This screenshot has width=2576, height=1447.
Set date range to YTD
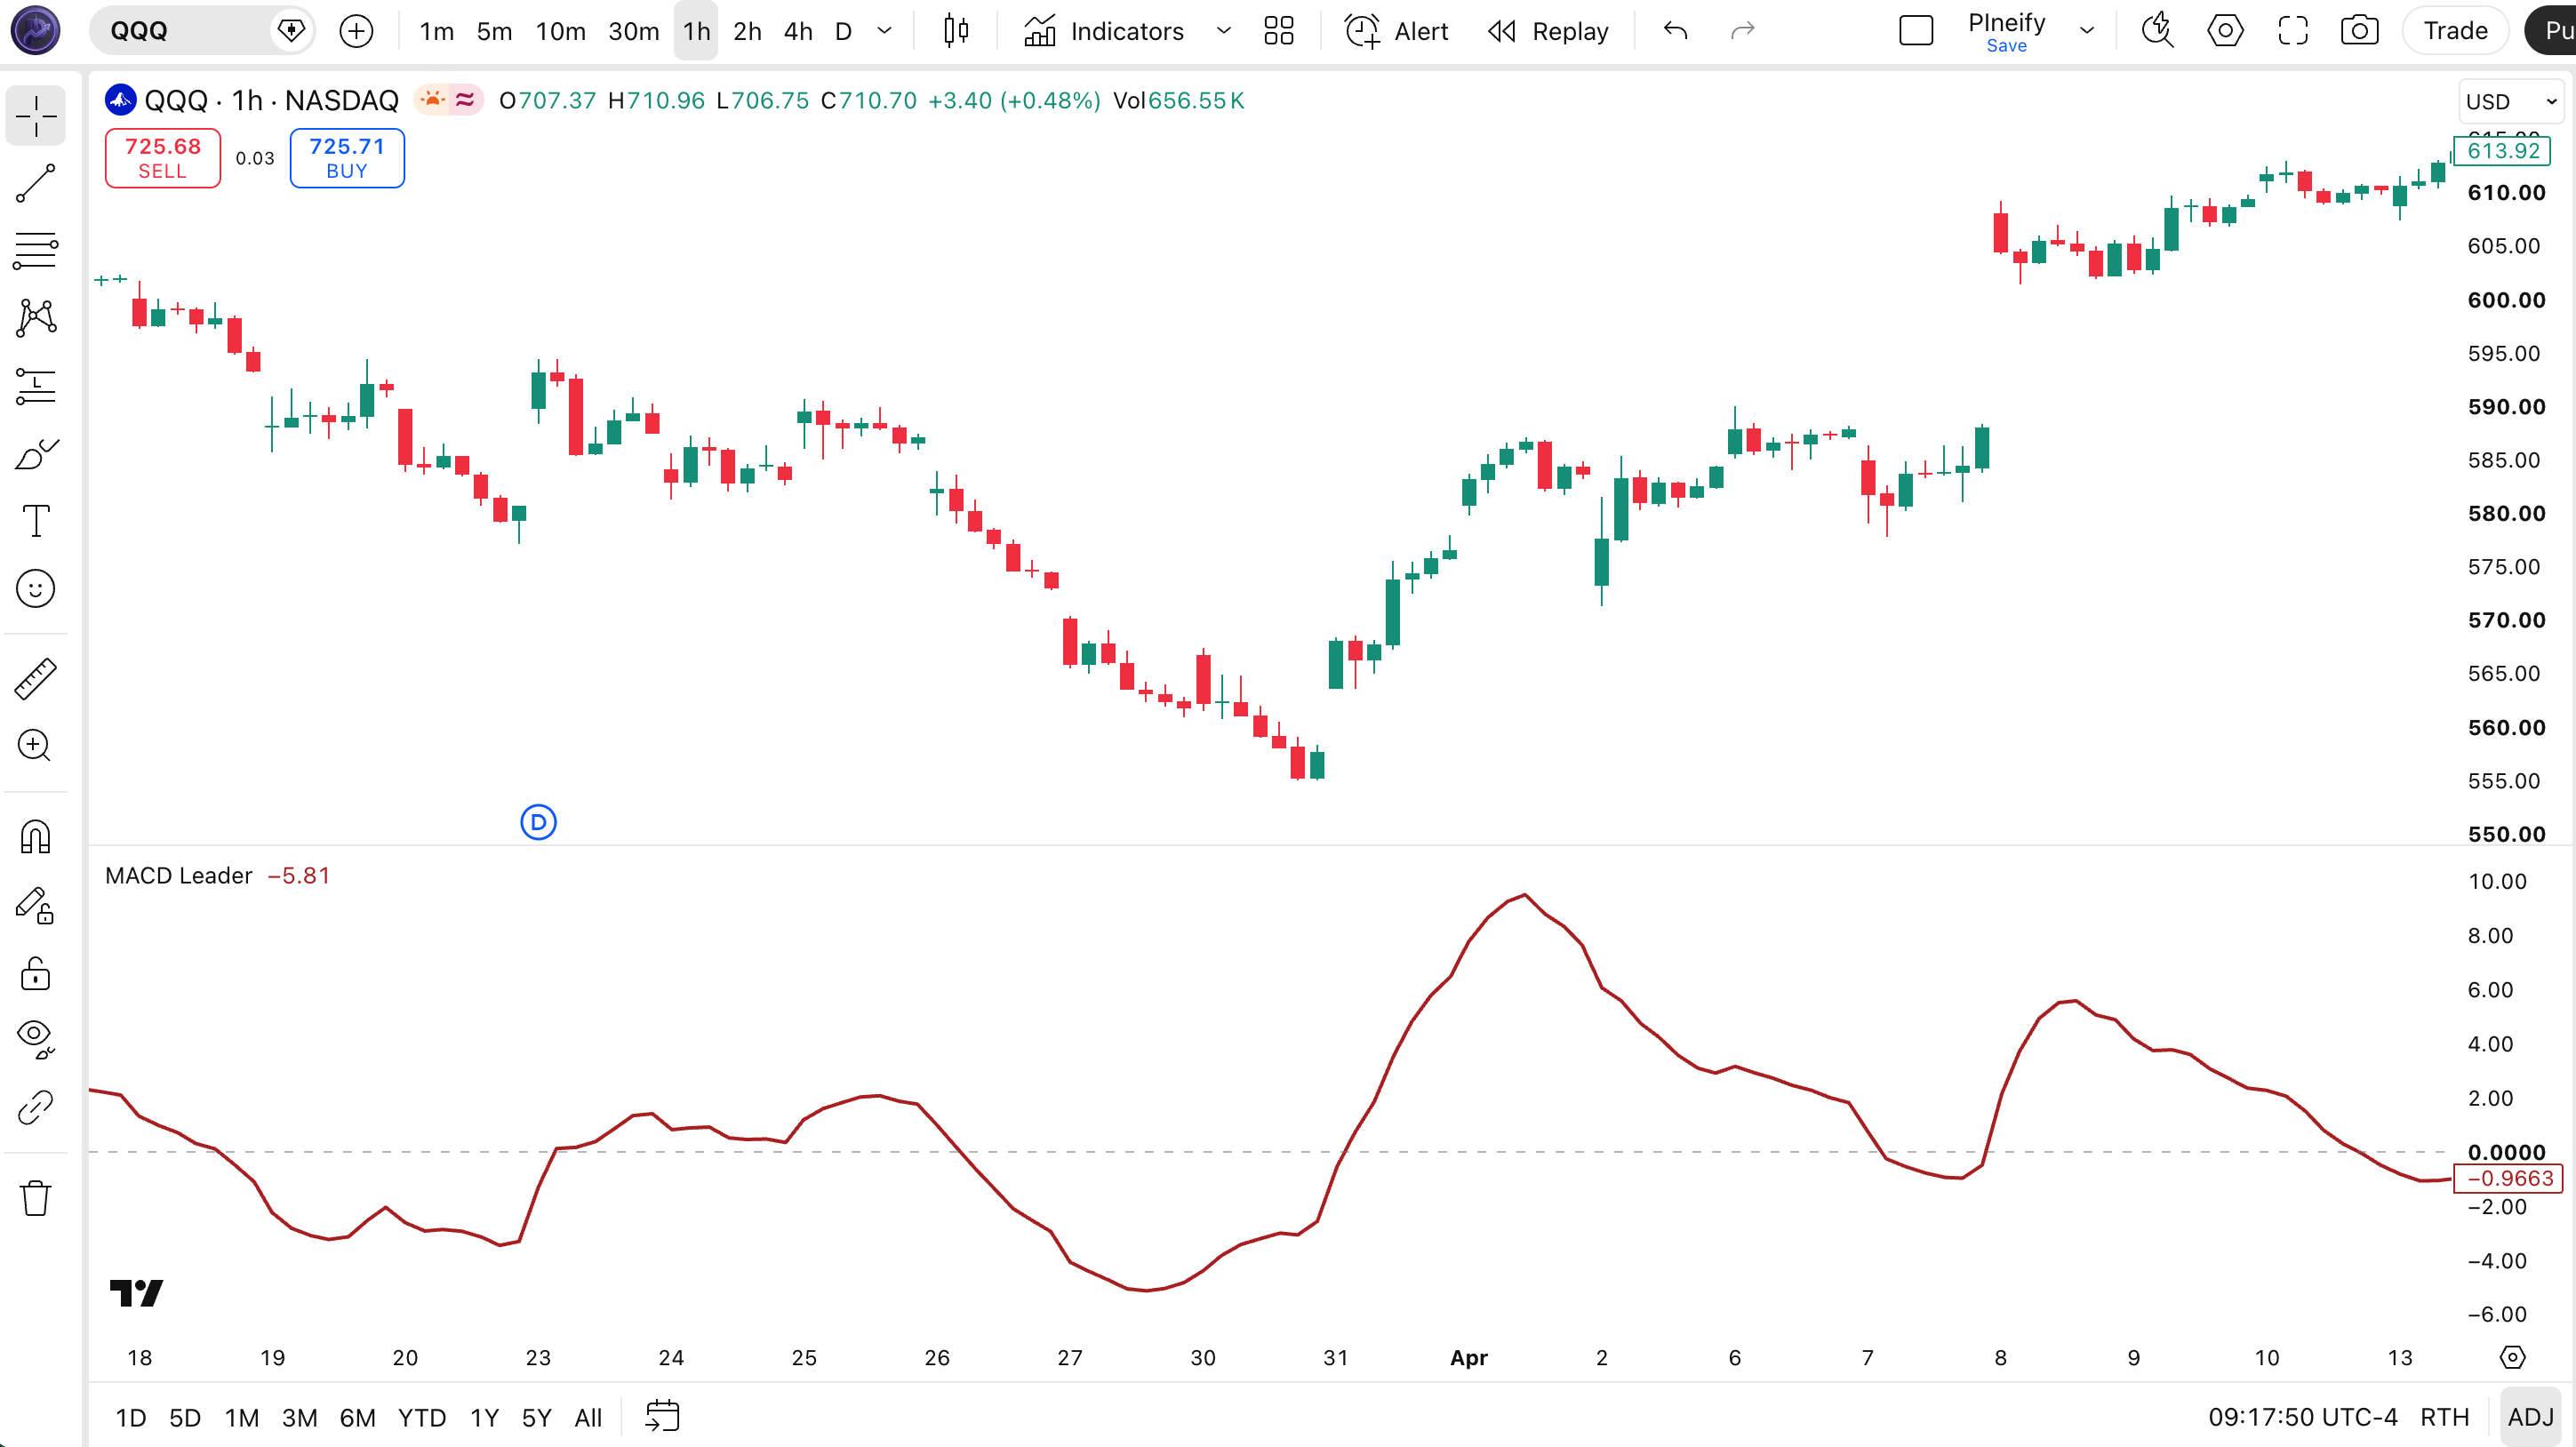pyautogui.click(x=422, y=1417)
